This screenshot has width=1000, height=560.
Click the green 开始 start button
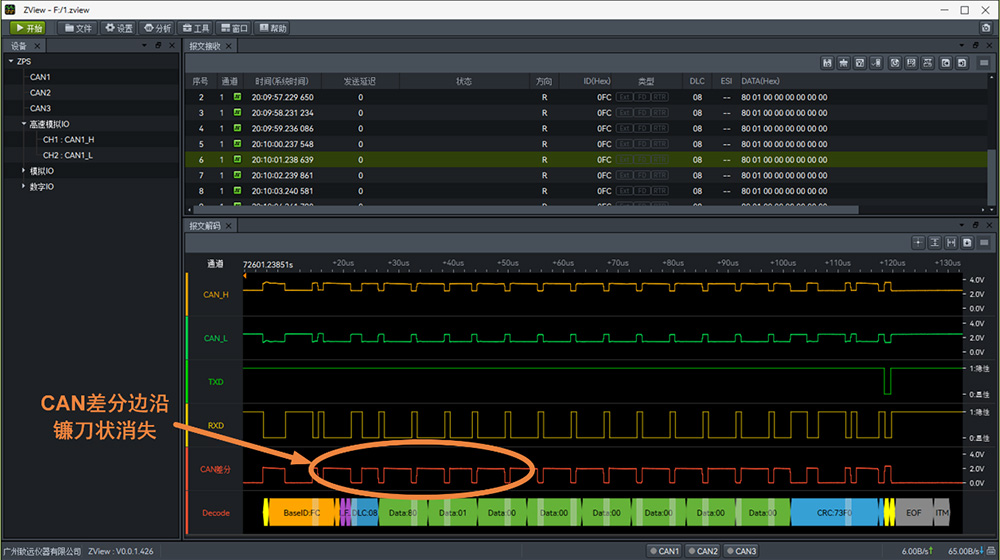pos(29,28)
